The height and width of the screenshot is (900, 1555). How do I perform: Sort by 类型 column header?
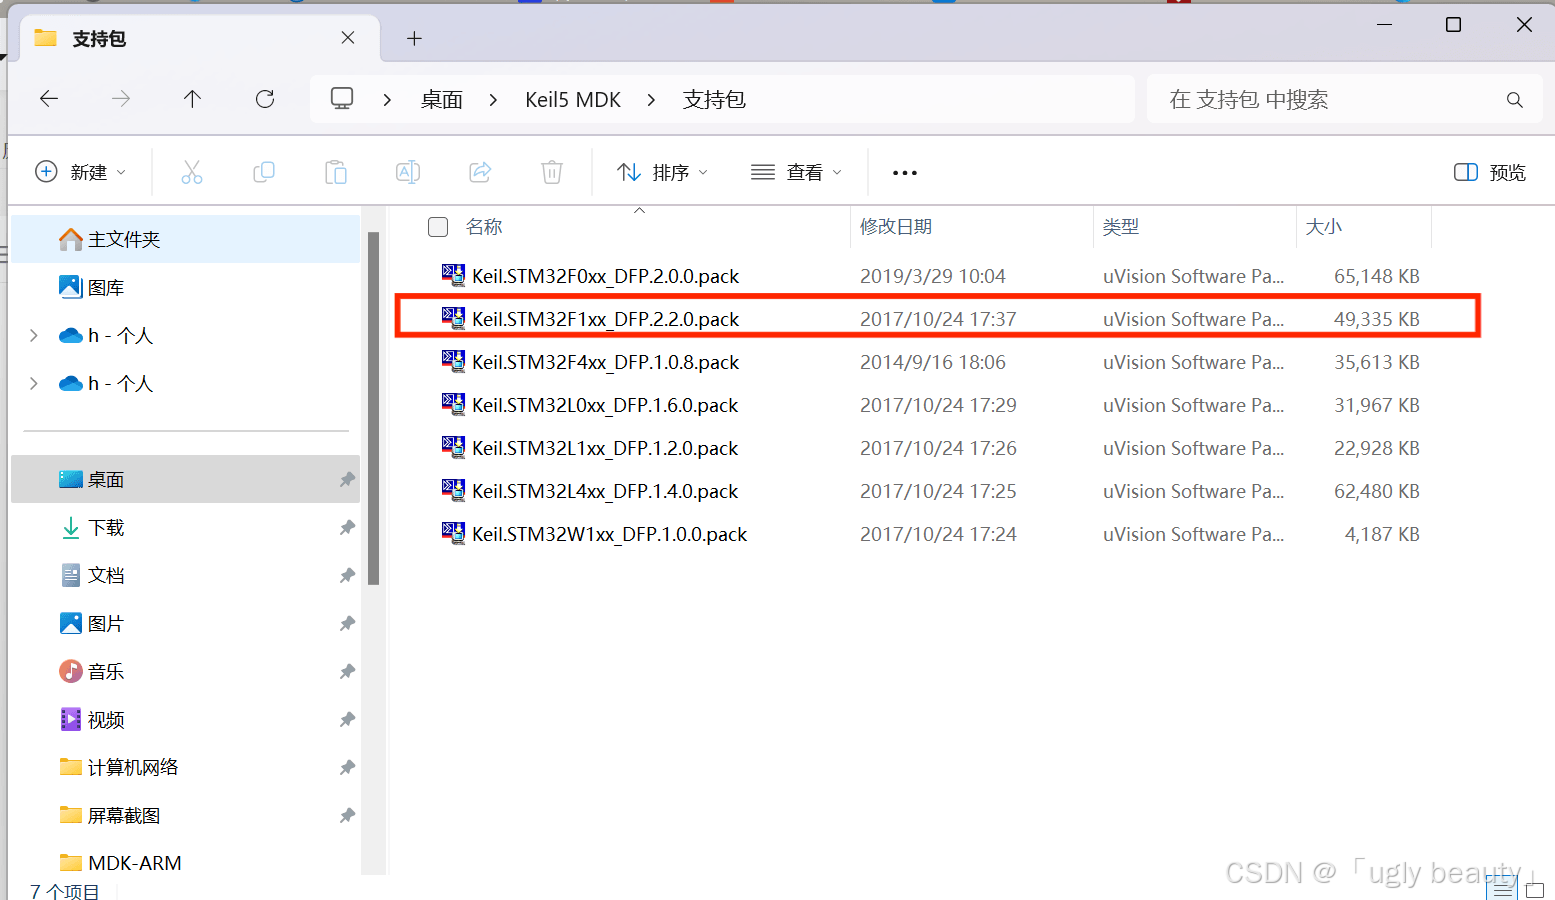click(1121, 227)
